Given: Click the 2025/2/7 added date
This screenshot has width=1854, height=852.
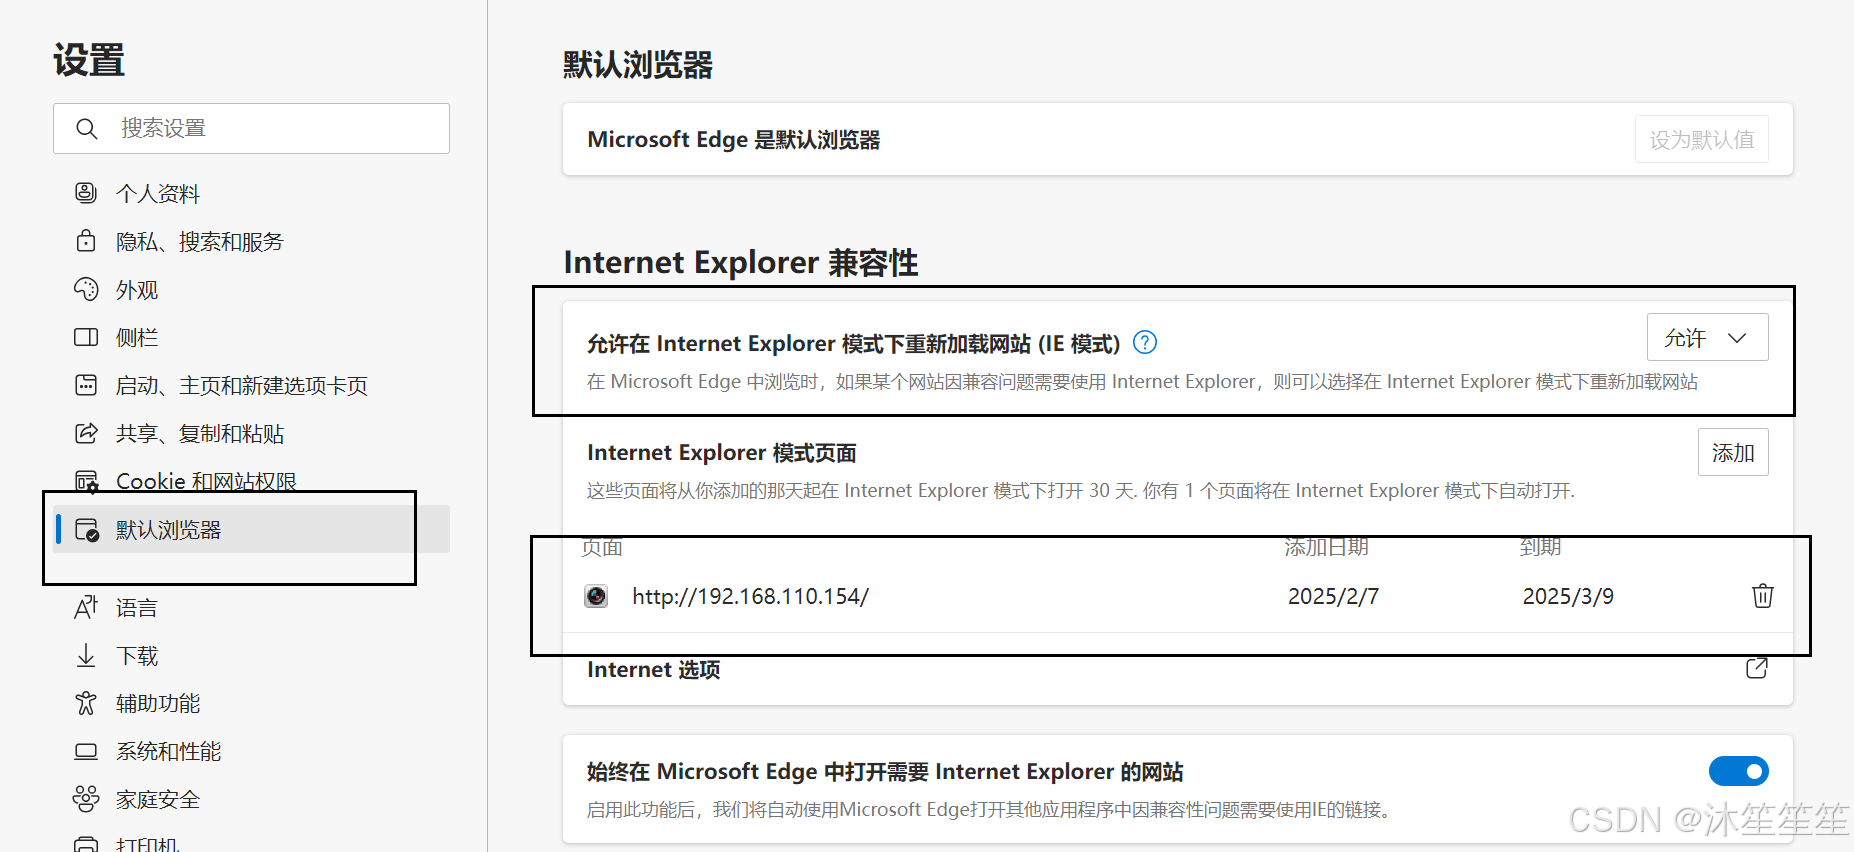Looking at the screenshot, I should 1333,596.
